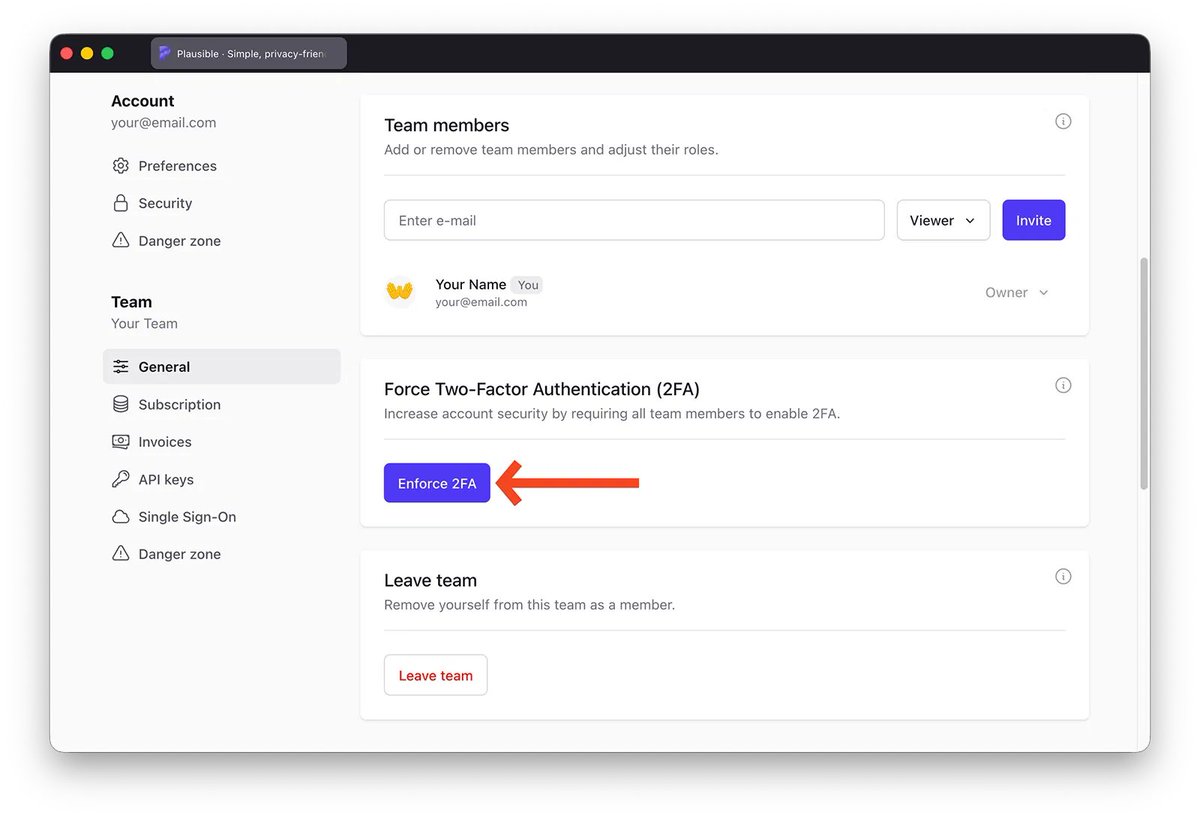Image resolution: width=1200 pixels, height=818 pixels.
Task: Click the warning icon in Account Danger zone
Action: 121,241
